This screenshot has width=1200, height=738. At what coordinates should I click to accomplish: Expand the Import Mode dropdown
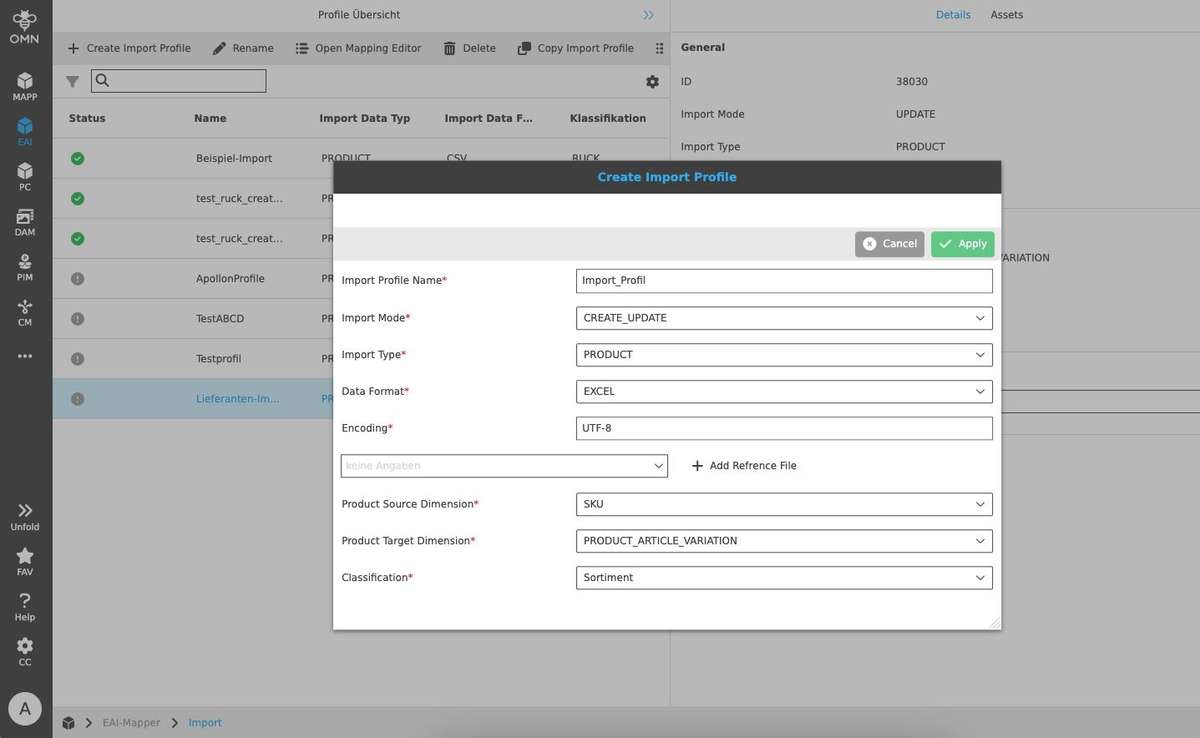[784, 318]
